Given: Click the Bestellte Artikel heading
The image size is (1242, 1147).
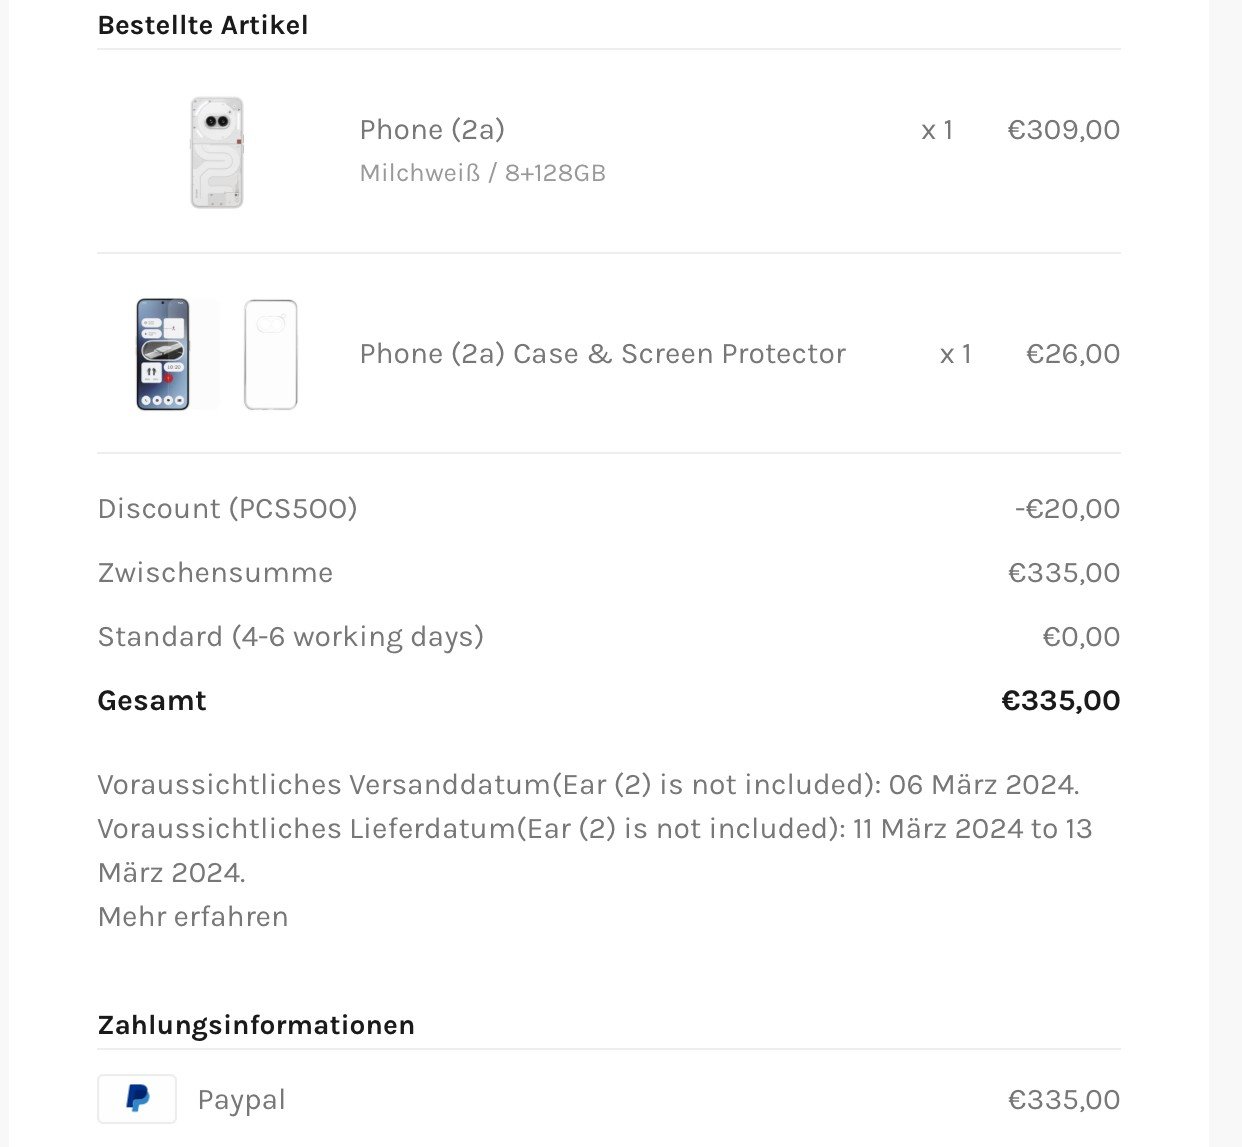Looking at the screenshot, I should [x=203, y=25].
